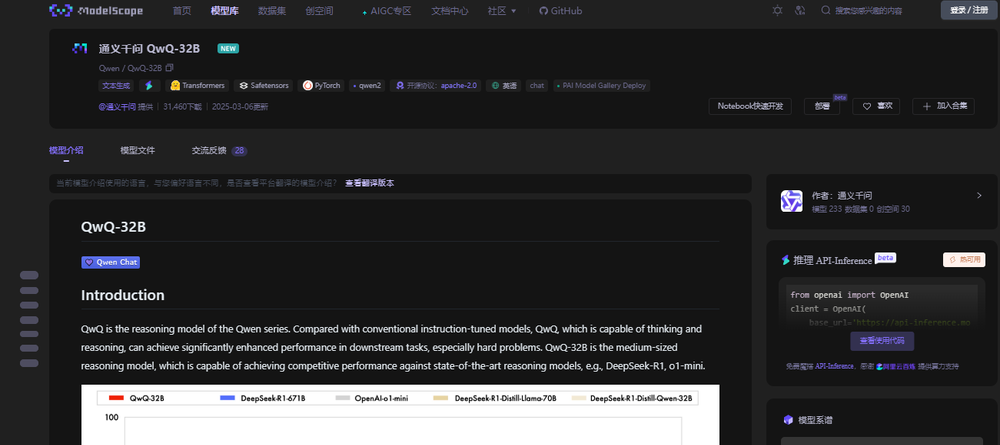
Task: Open the 阿里云百炼 link
Action: click(895, 367)
